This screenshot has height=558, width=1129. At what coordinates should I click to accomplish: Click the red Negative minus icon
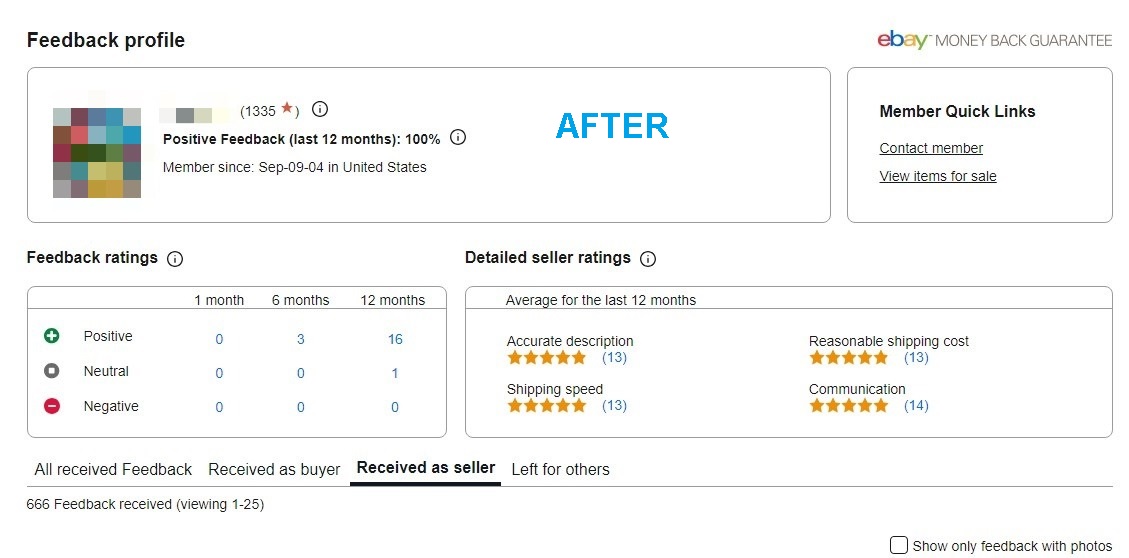(x=52, y=407)
